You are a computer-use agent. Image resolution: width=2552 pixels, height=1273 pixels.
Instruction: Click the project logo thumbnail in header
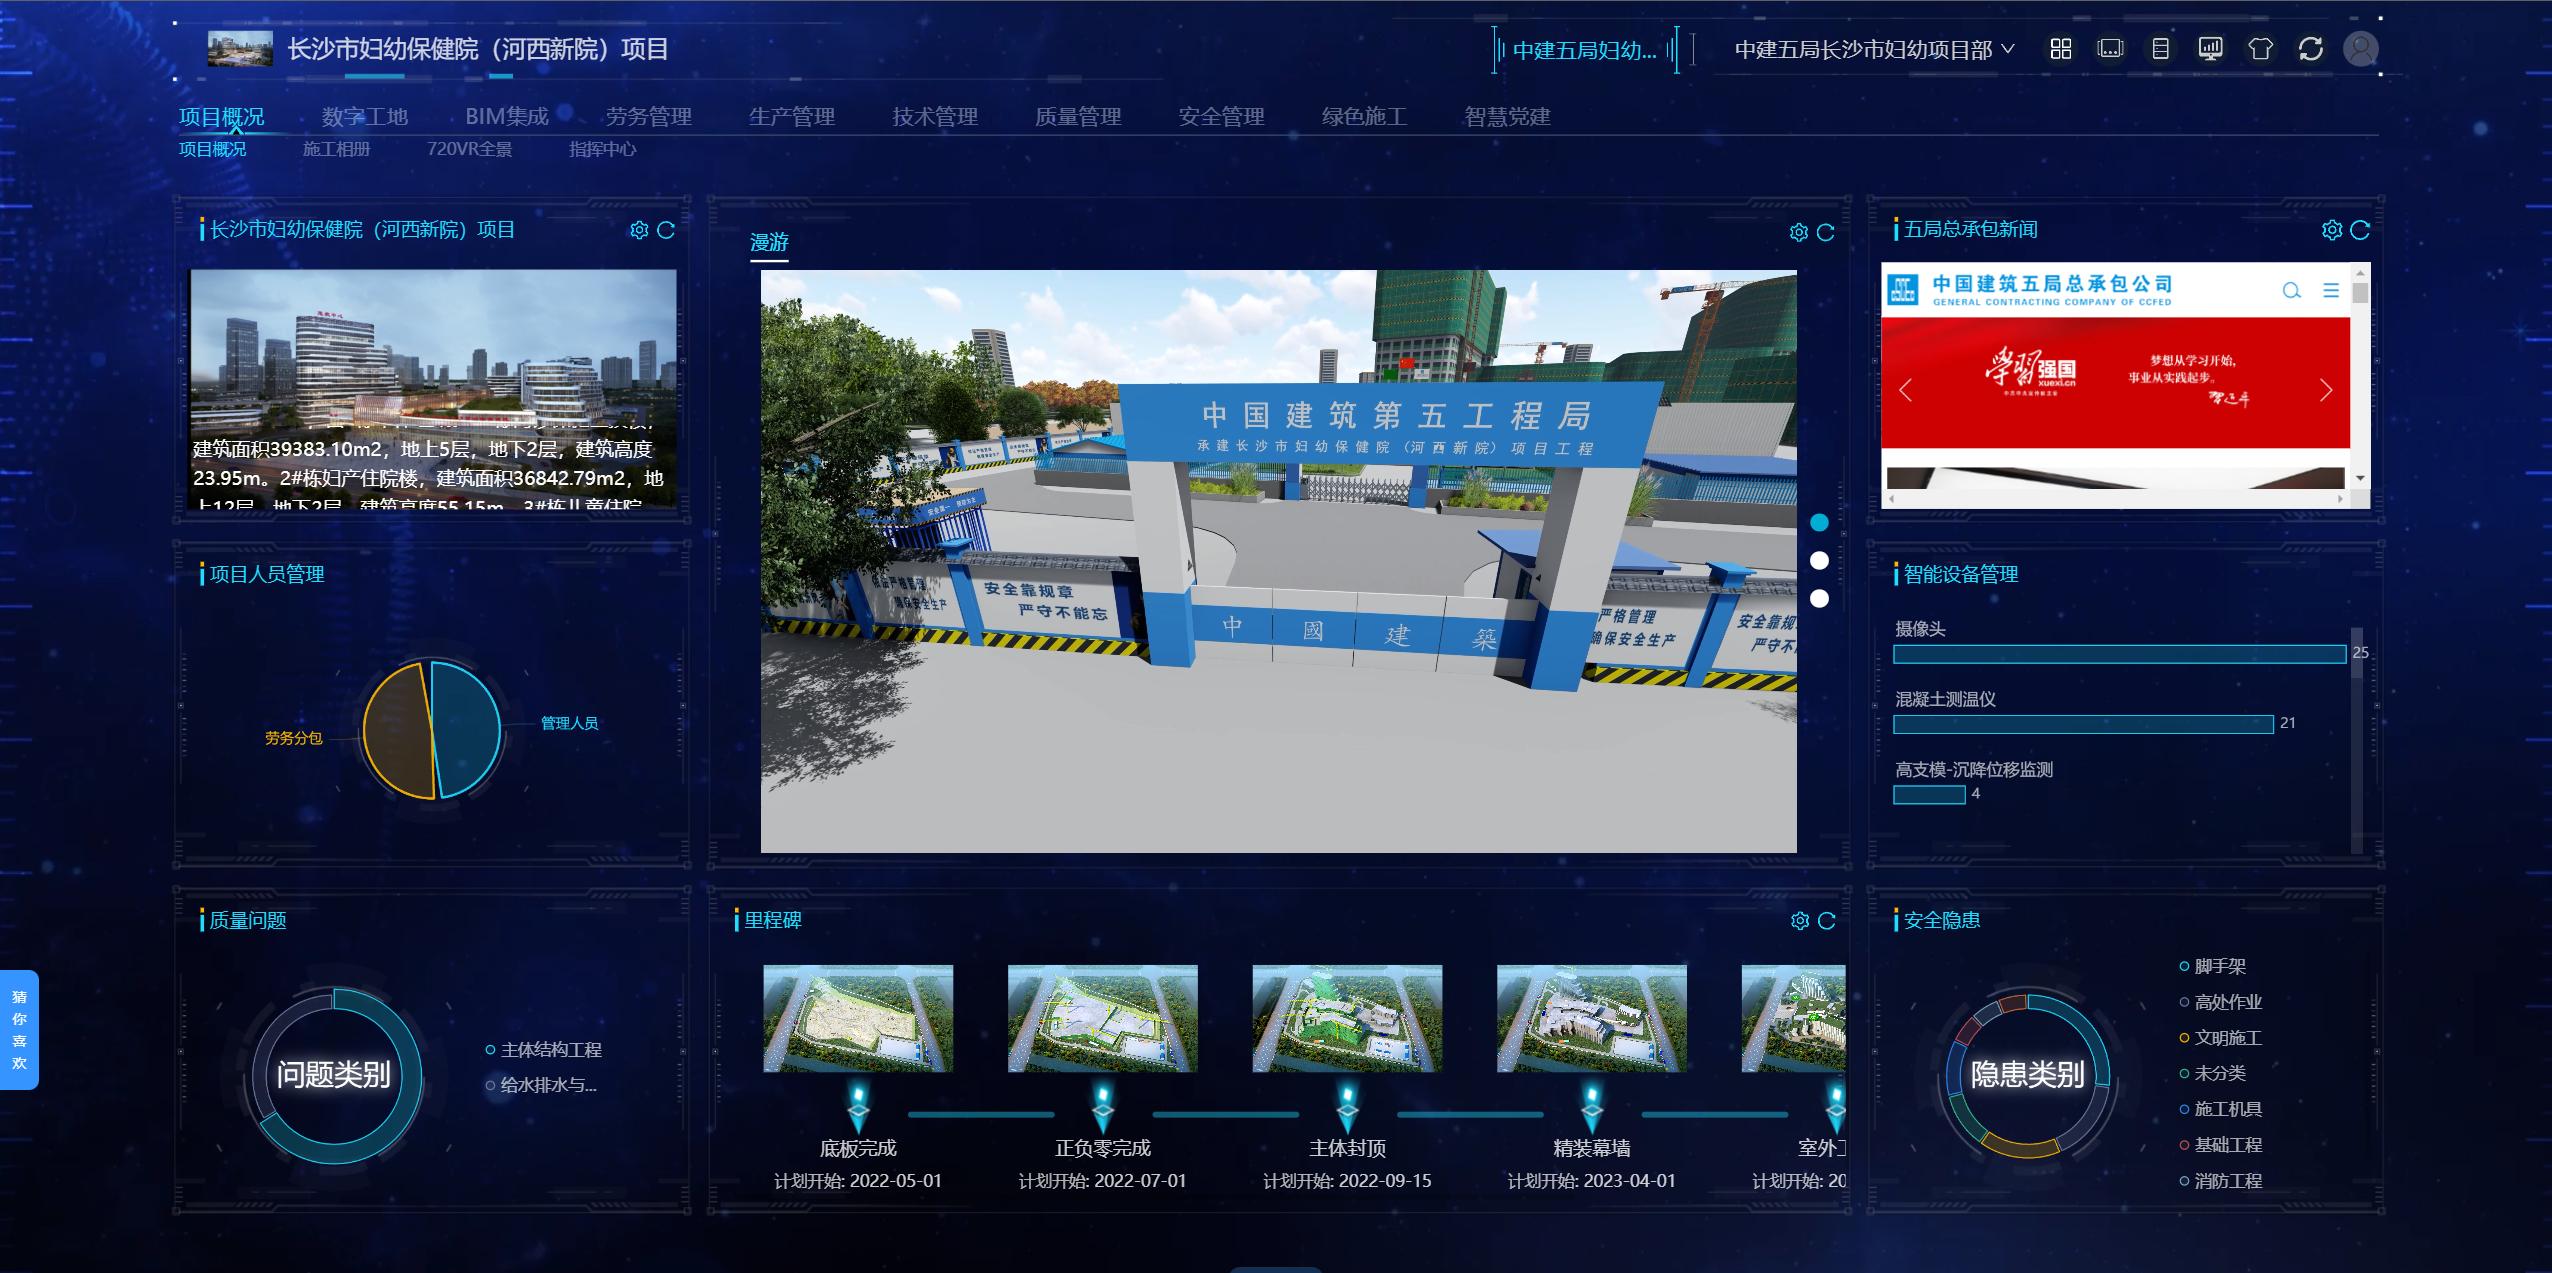pyautogui.click(x=240, y=49)
